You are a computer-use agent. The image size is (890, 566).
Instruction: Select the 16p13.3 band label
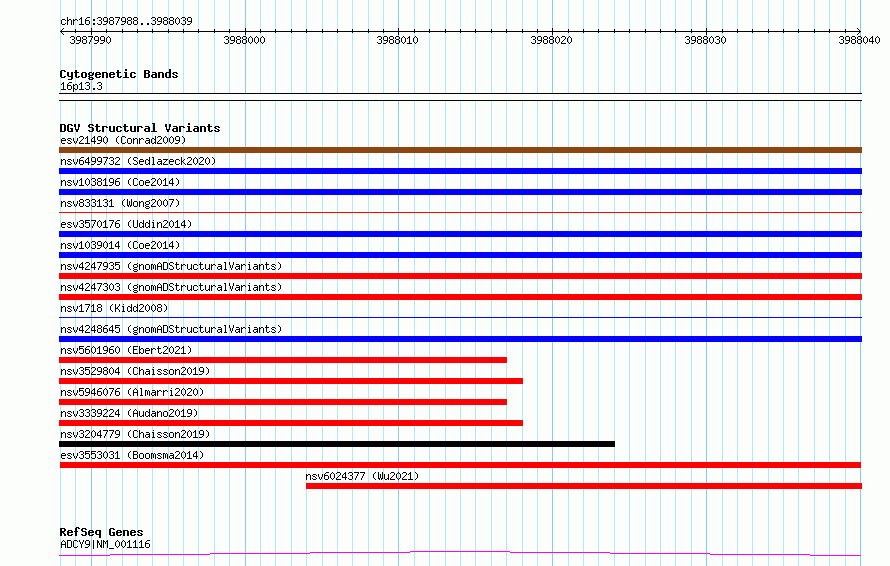coord(81,86)
